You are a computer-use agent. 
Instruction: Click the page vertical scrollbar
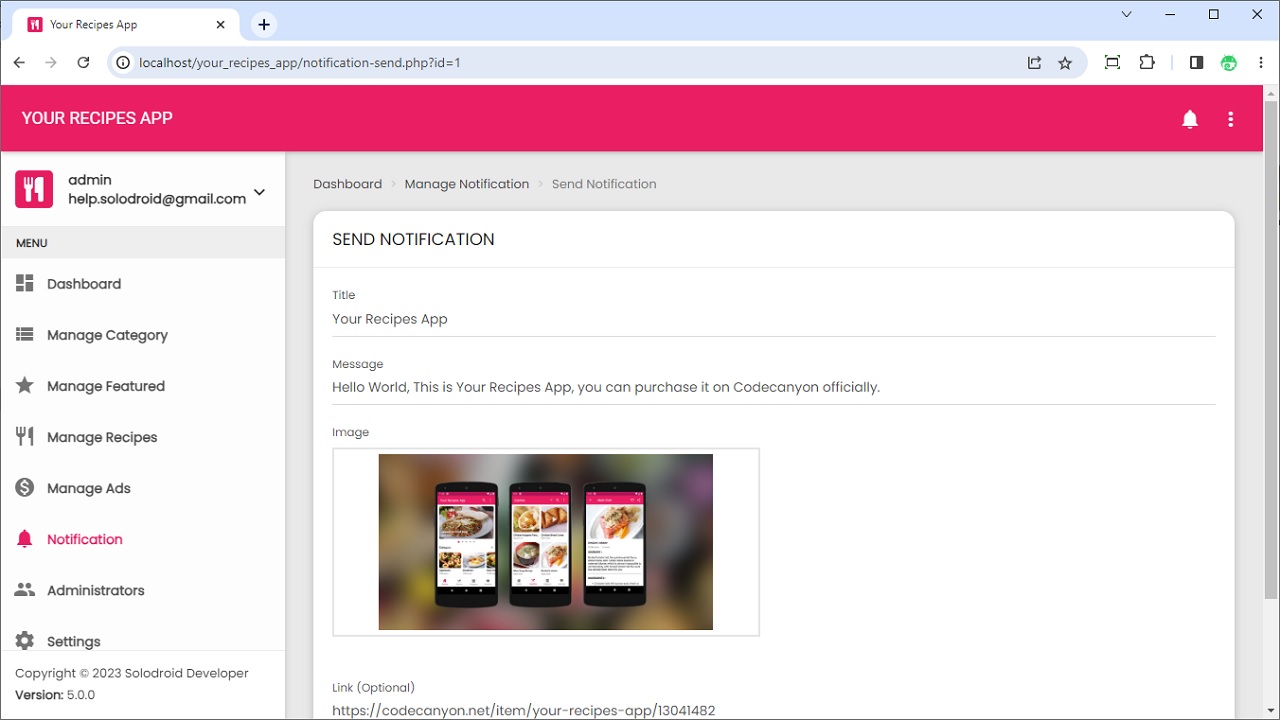click(x=1271, y=350)
